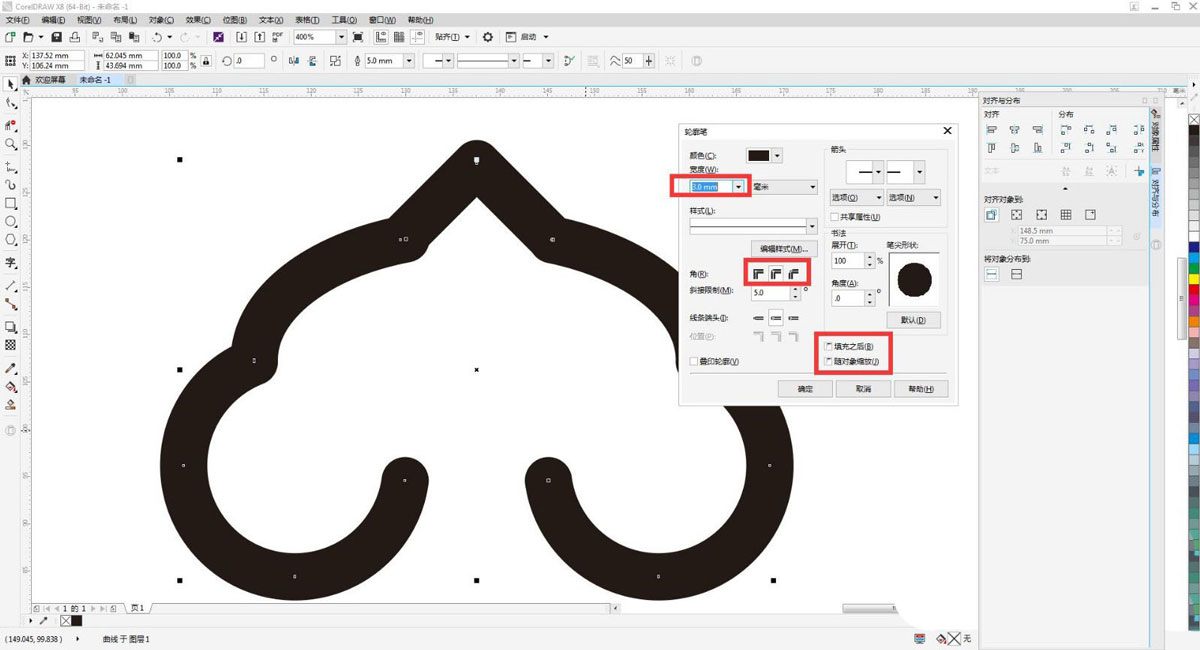
Task: Switch to the 欢迎屏幕 tab
Action: tap(49, 80)
